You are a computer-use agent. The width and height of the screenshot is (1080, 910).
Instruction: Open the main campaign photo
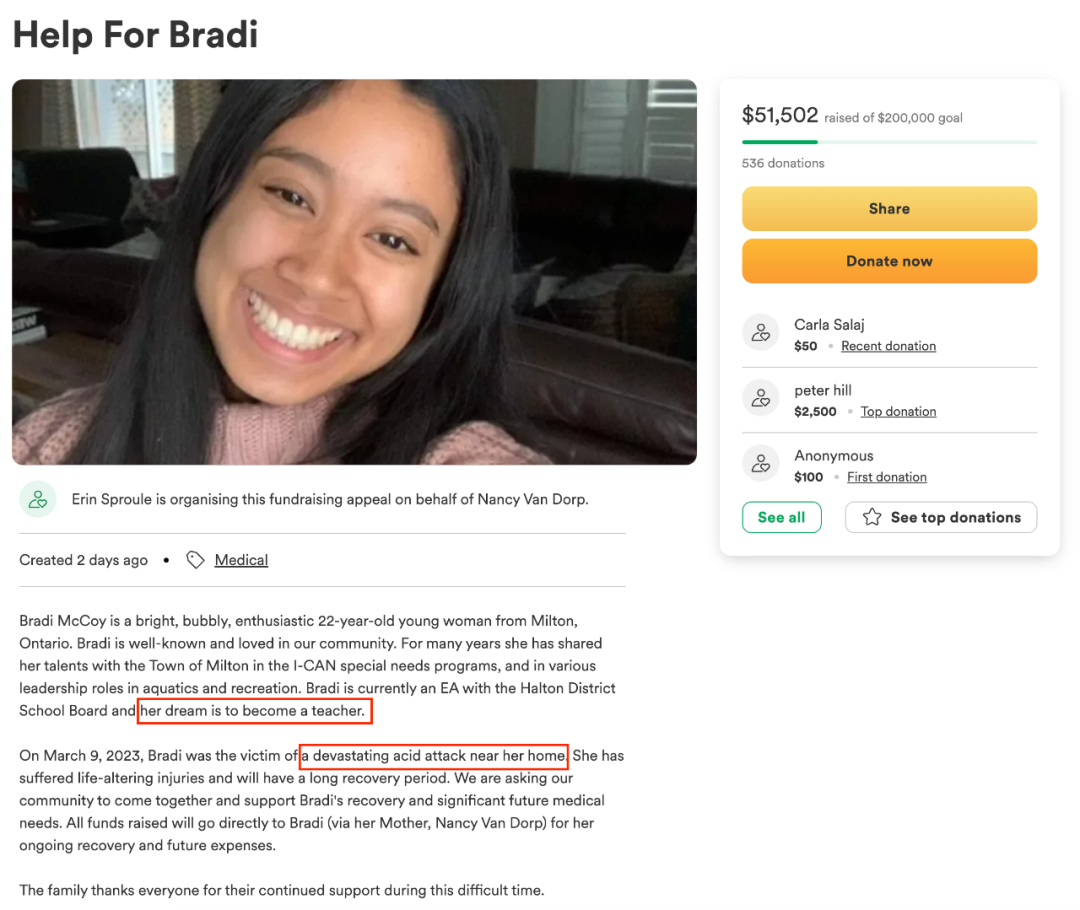[x=354, y=272]
